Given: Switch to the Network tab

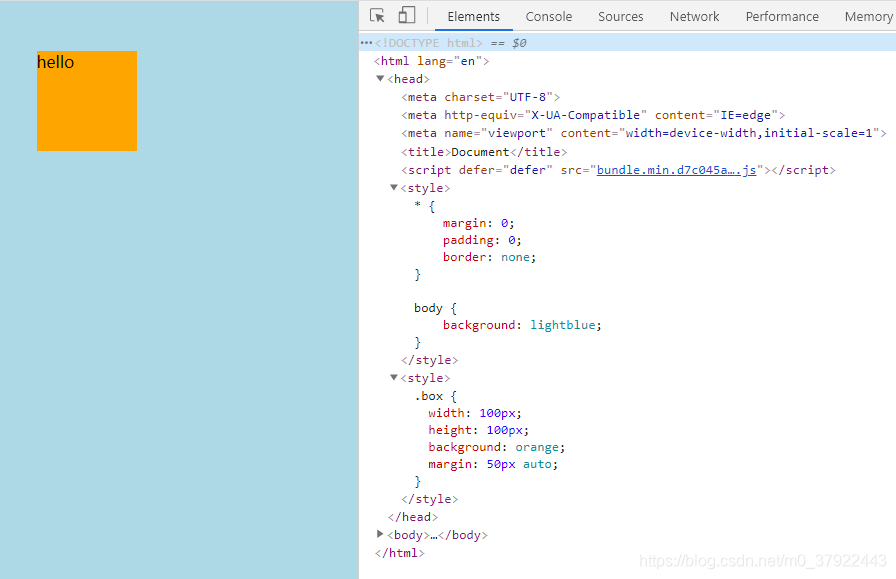Looking at the screenshot, I should pyautogui.click(x=694, y=16).
